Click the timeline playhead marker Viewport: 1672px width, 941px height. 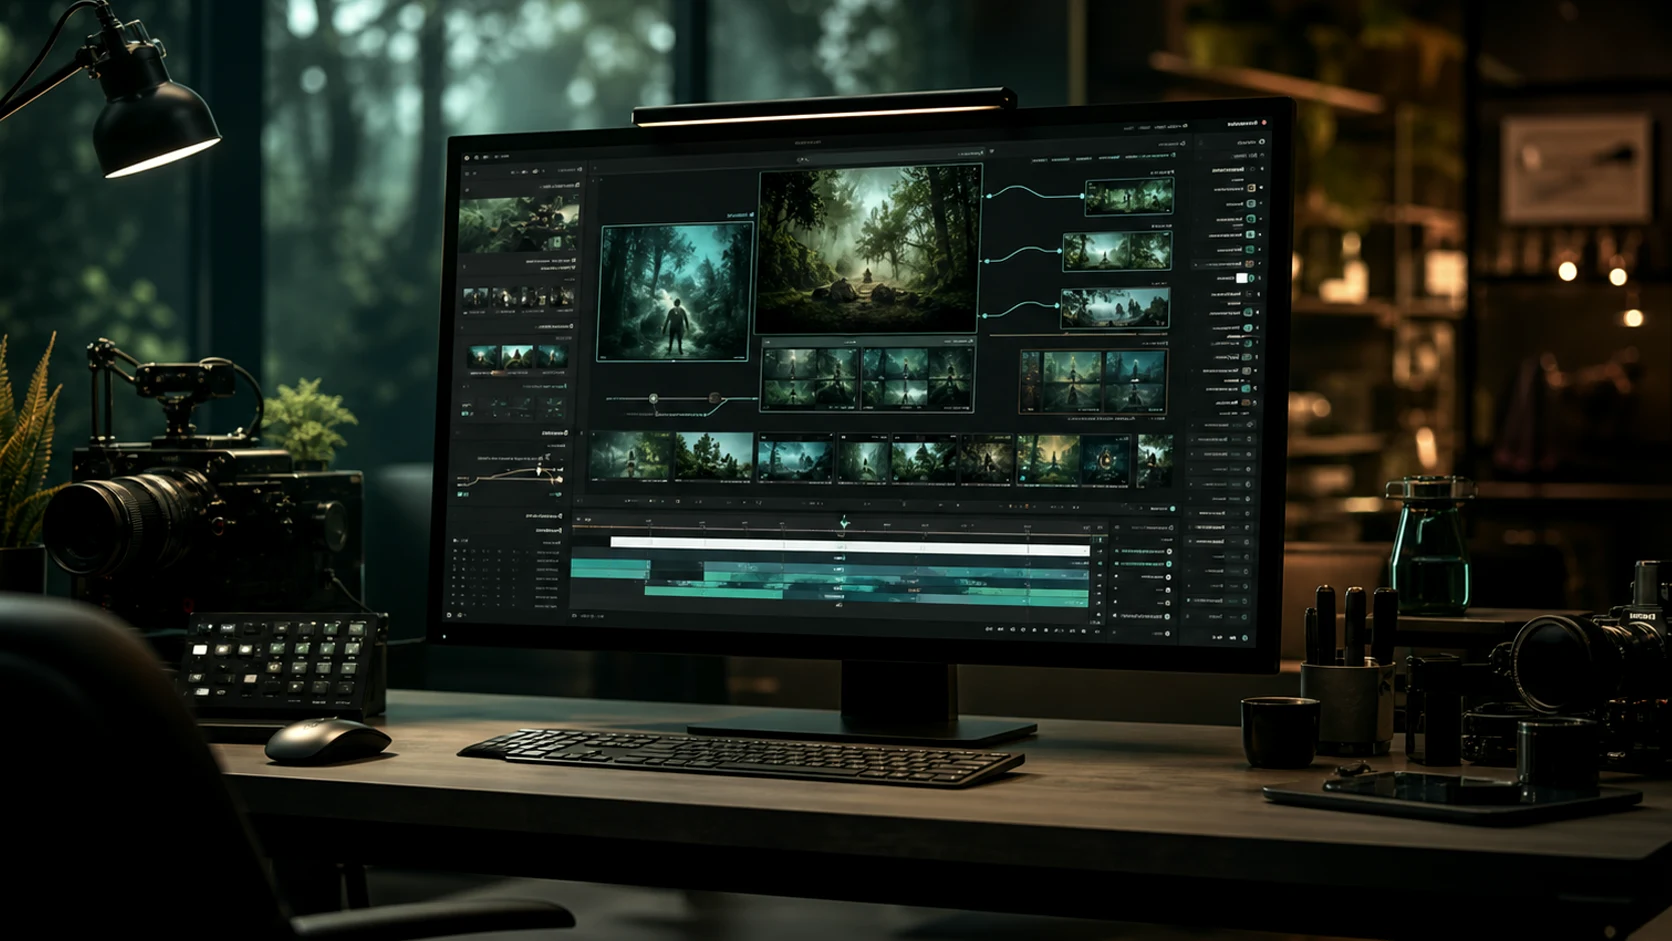[845, 522]
